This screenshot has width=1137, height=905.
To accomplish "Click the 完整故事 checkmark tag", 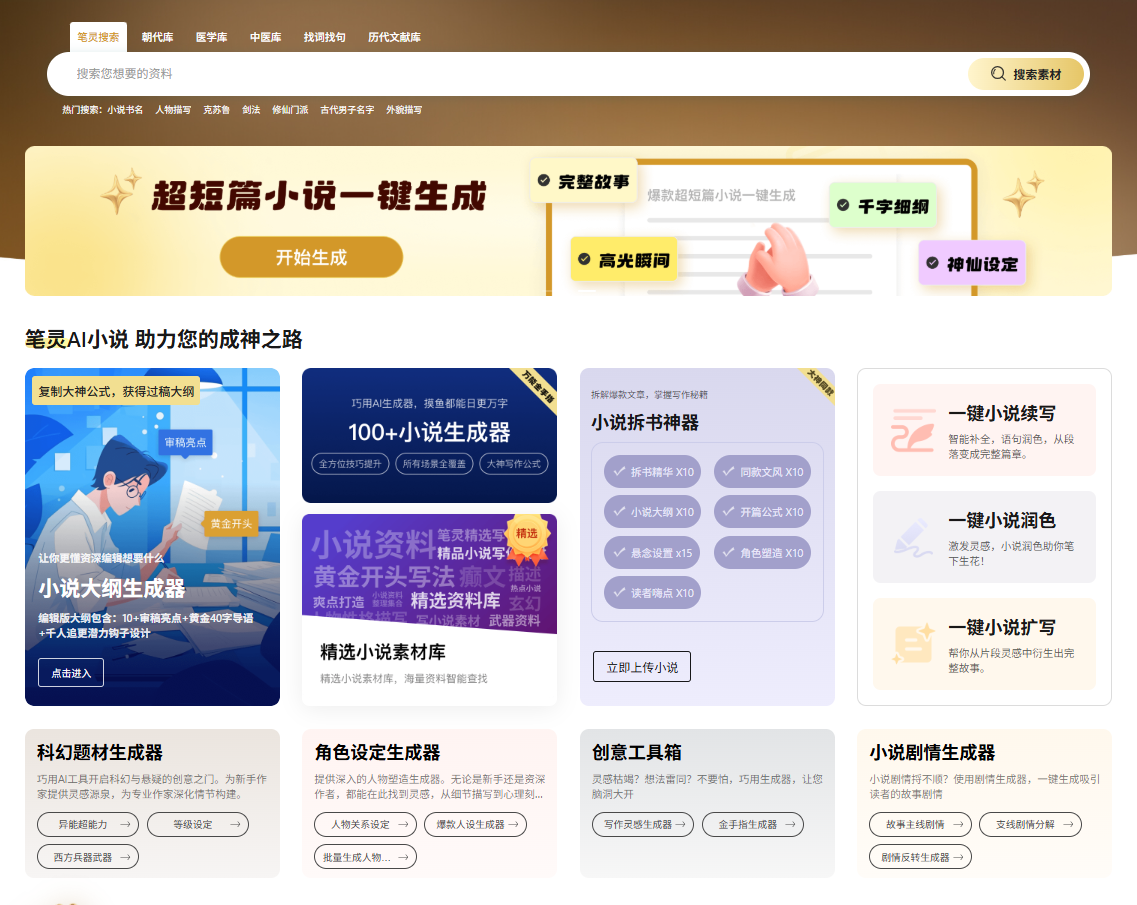I will pos(584,181).
